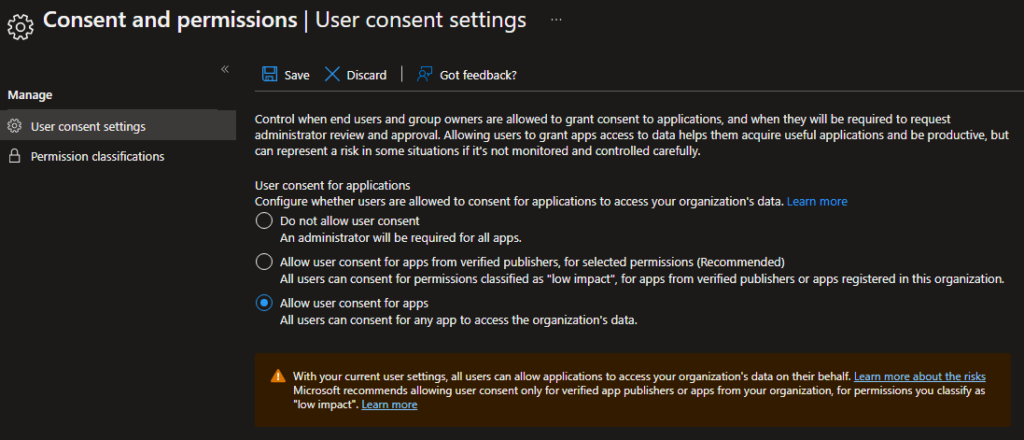Select Allow user consent for apps radio
1024x440 pixels.
coord(264,303)
